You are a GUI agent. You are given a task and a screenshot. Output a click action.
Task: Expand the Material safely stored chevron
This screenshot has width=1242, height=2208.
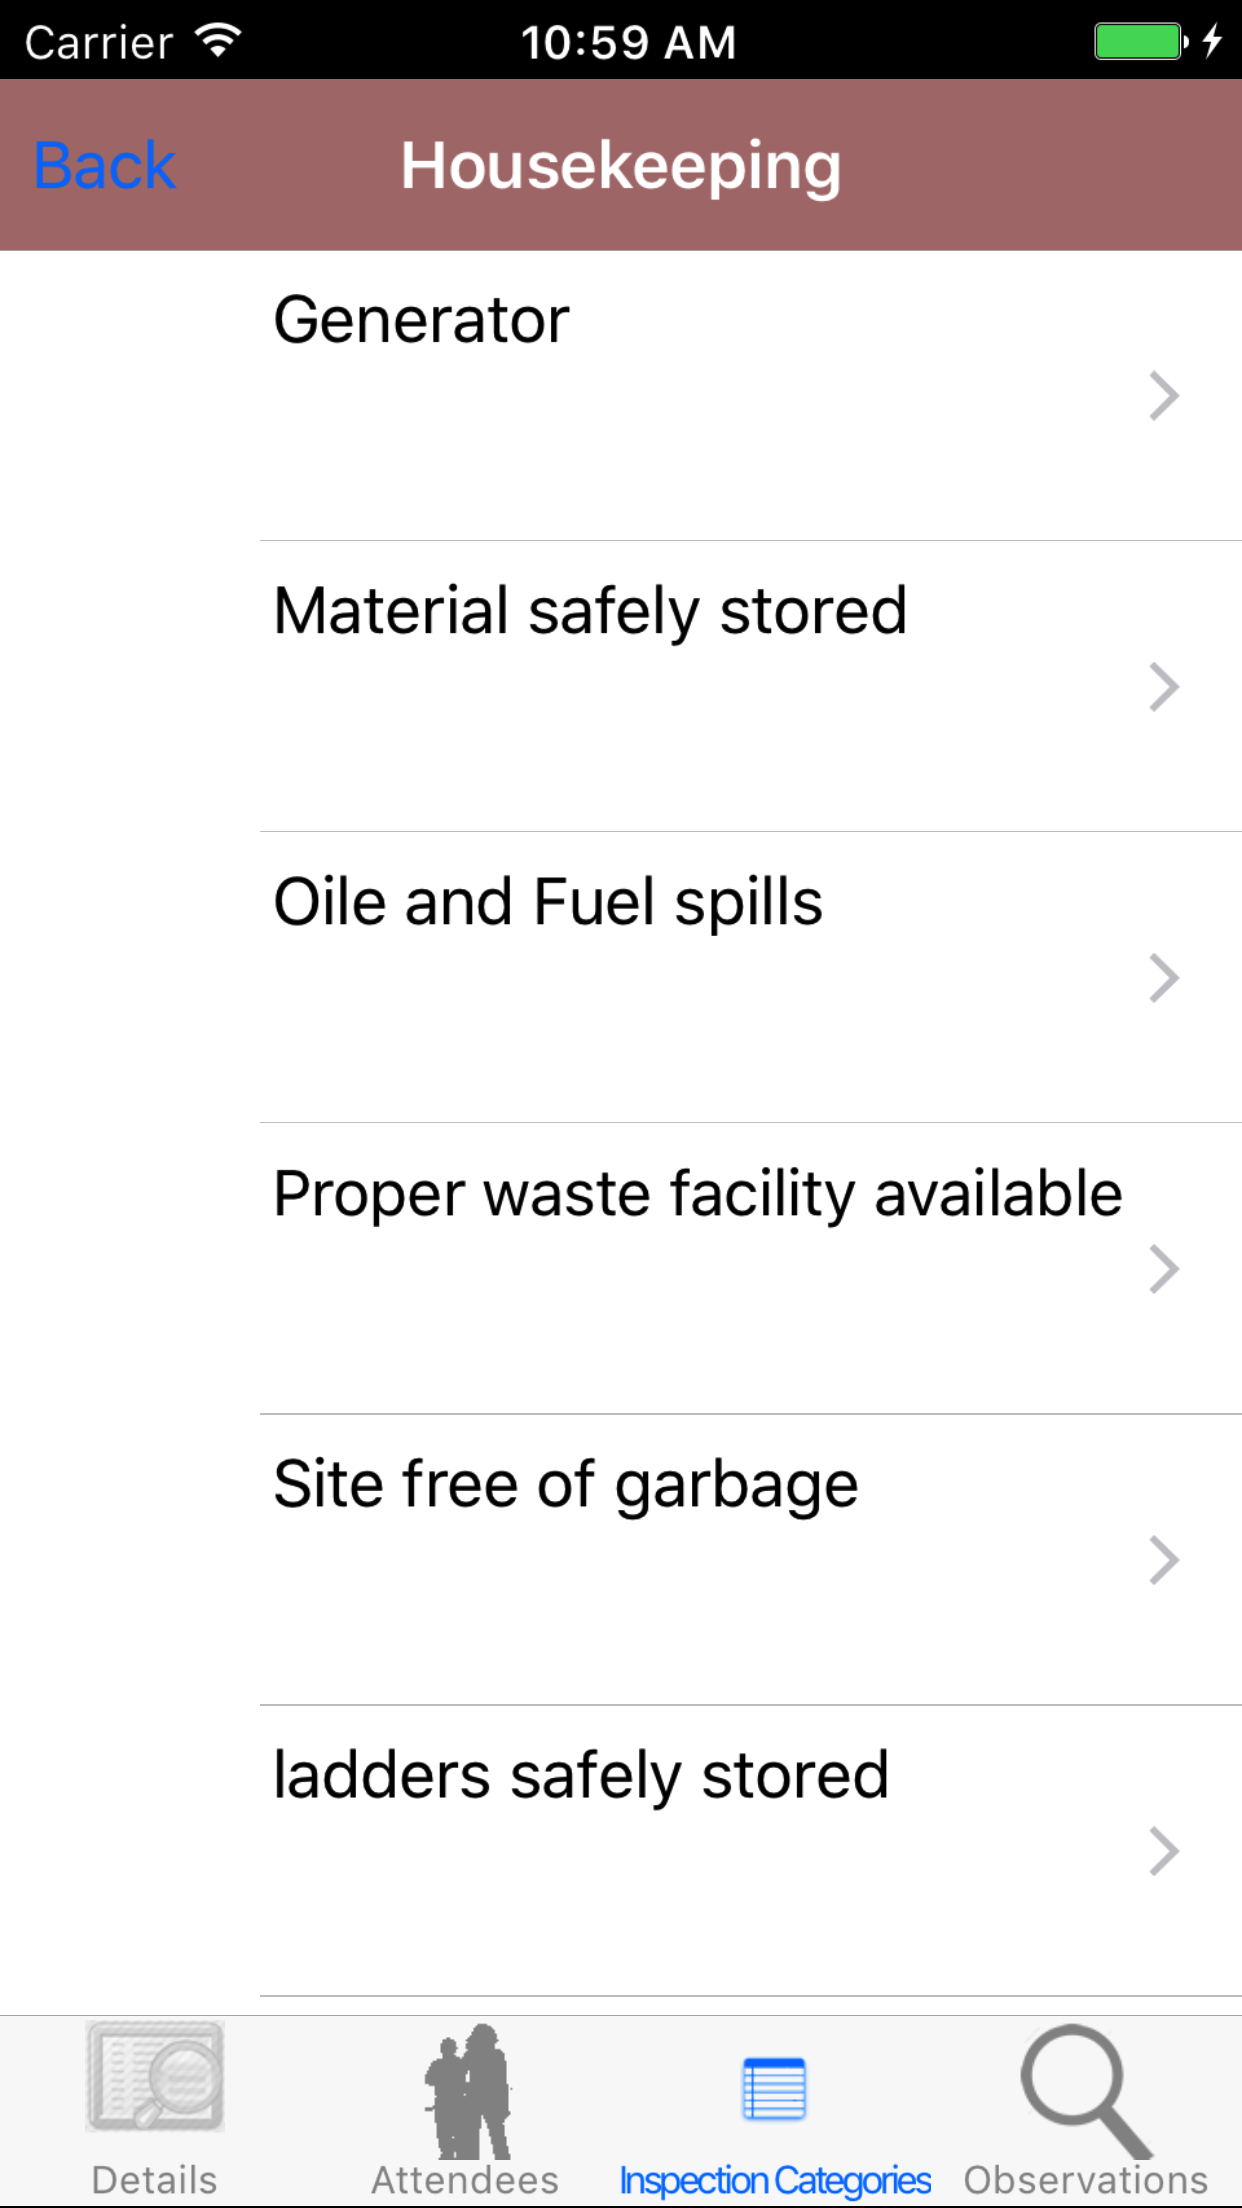click(1163, 687)
